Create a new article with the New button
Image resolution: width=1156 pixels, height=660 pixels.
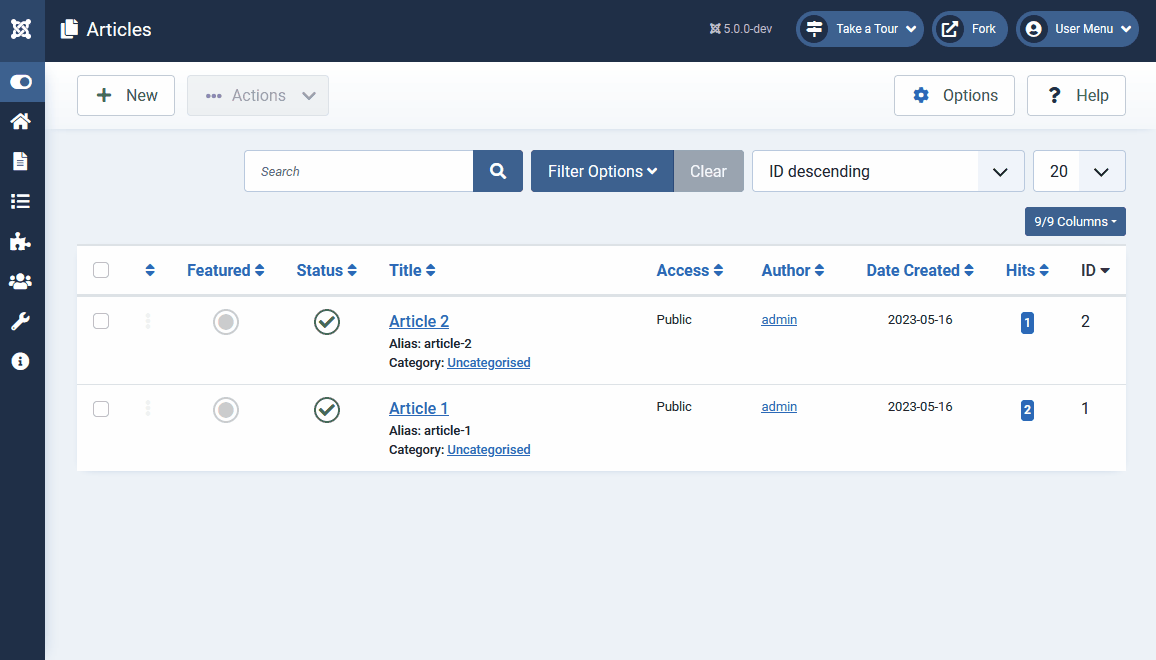tap(126, 95)
